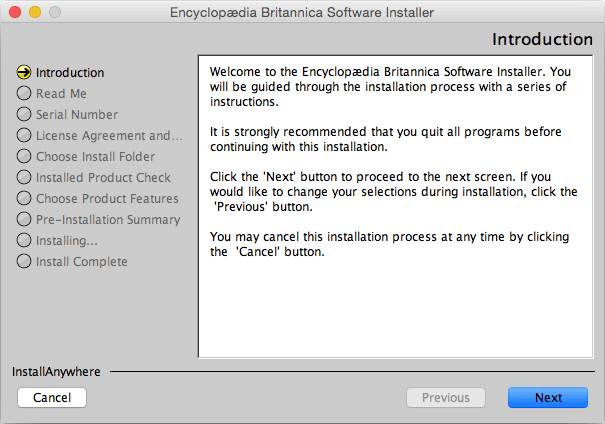Click the Install Complete step label
Image resolution: width=605 pixels, height=424 pixels.
pos(81,262)
